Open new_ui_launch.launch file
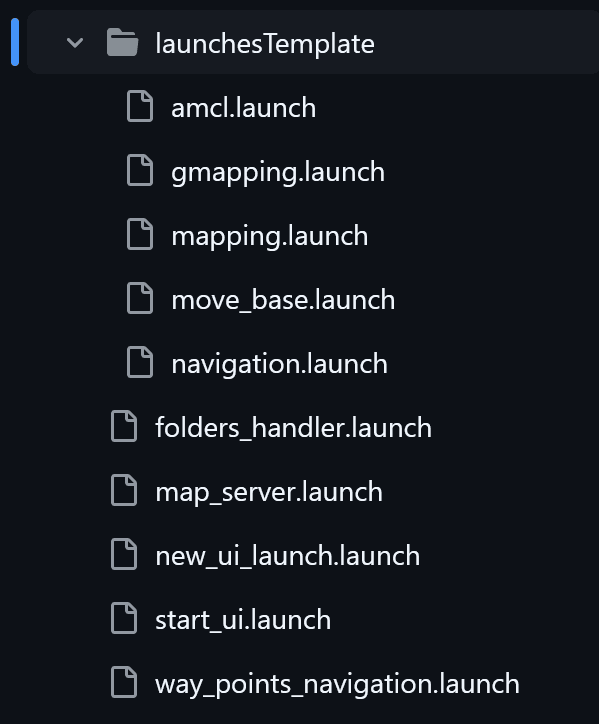The image size is (599, 724). coord(287,555)
